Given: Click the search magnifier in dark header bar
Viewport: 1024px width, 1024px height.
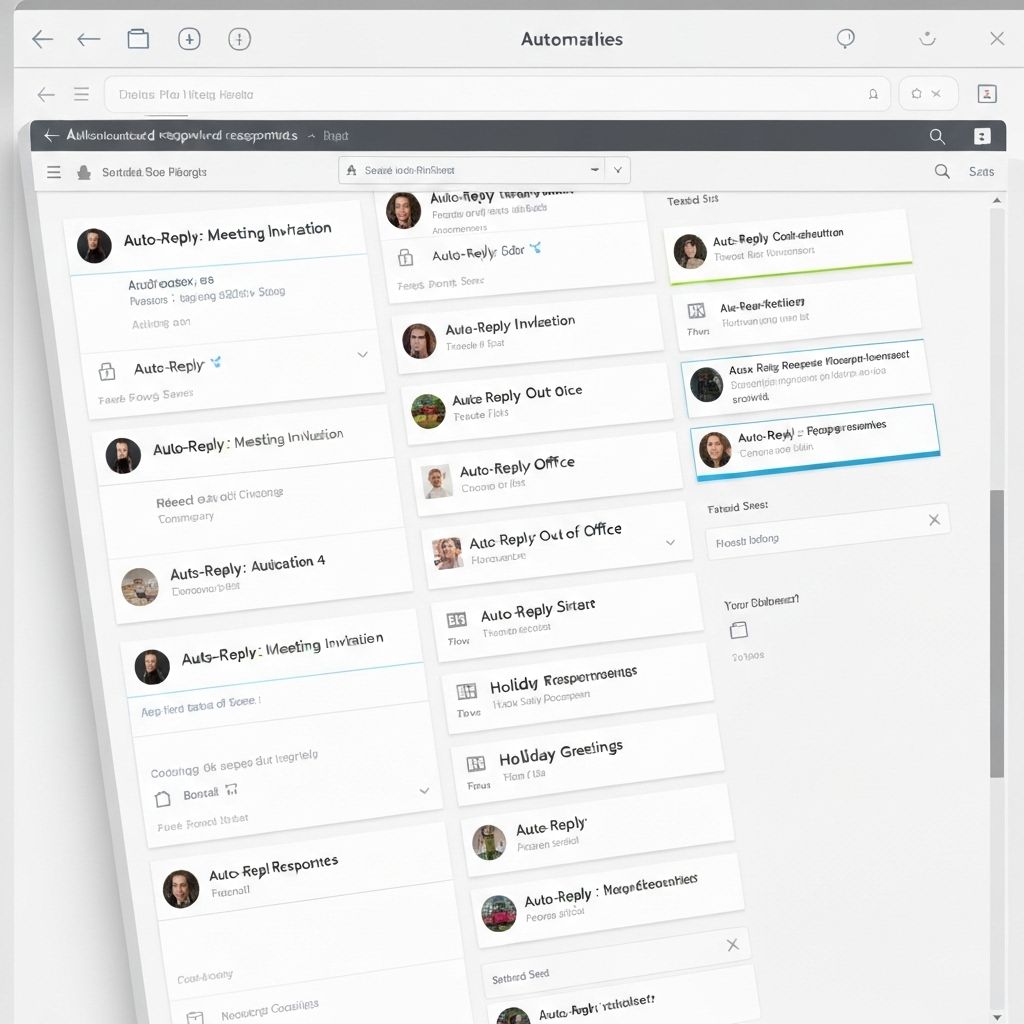Looking at the screenshot, I should coord(937,136).
